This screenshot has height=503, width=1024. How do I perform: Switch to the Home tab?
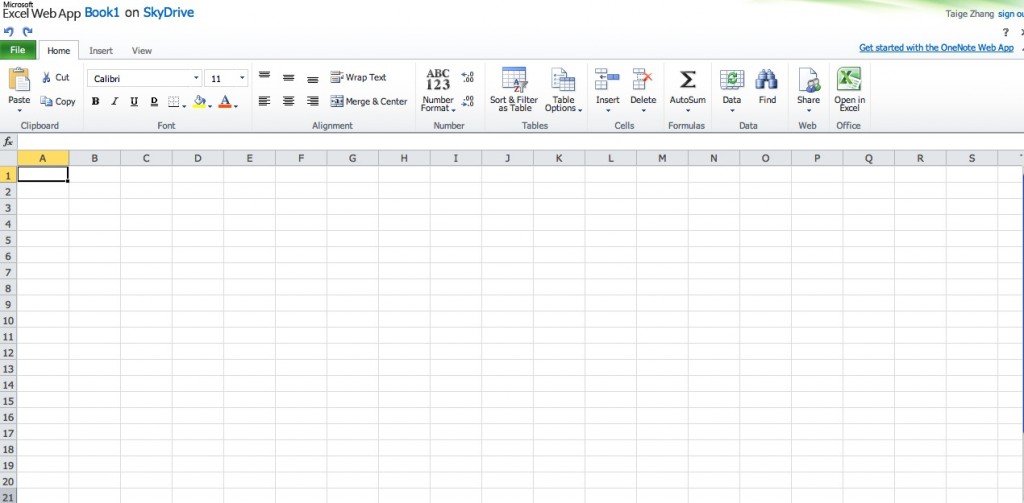click(x=59, y=50)
